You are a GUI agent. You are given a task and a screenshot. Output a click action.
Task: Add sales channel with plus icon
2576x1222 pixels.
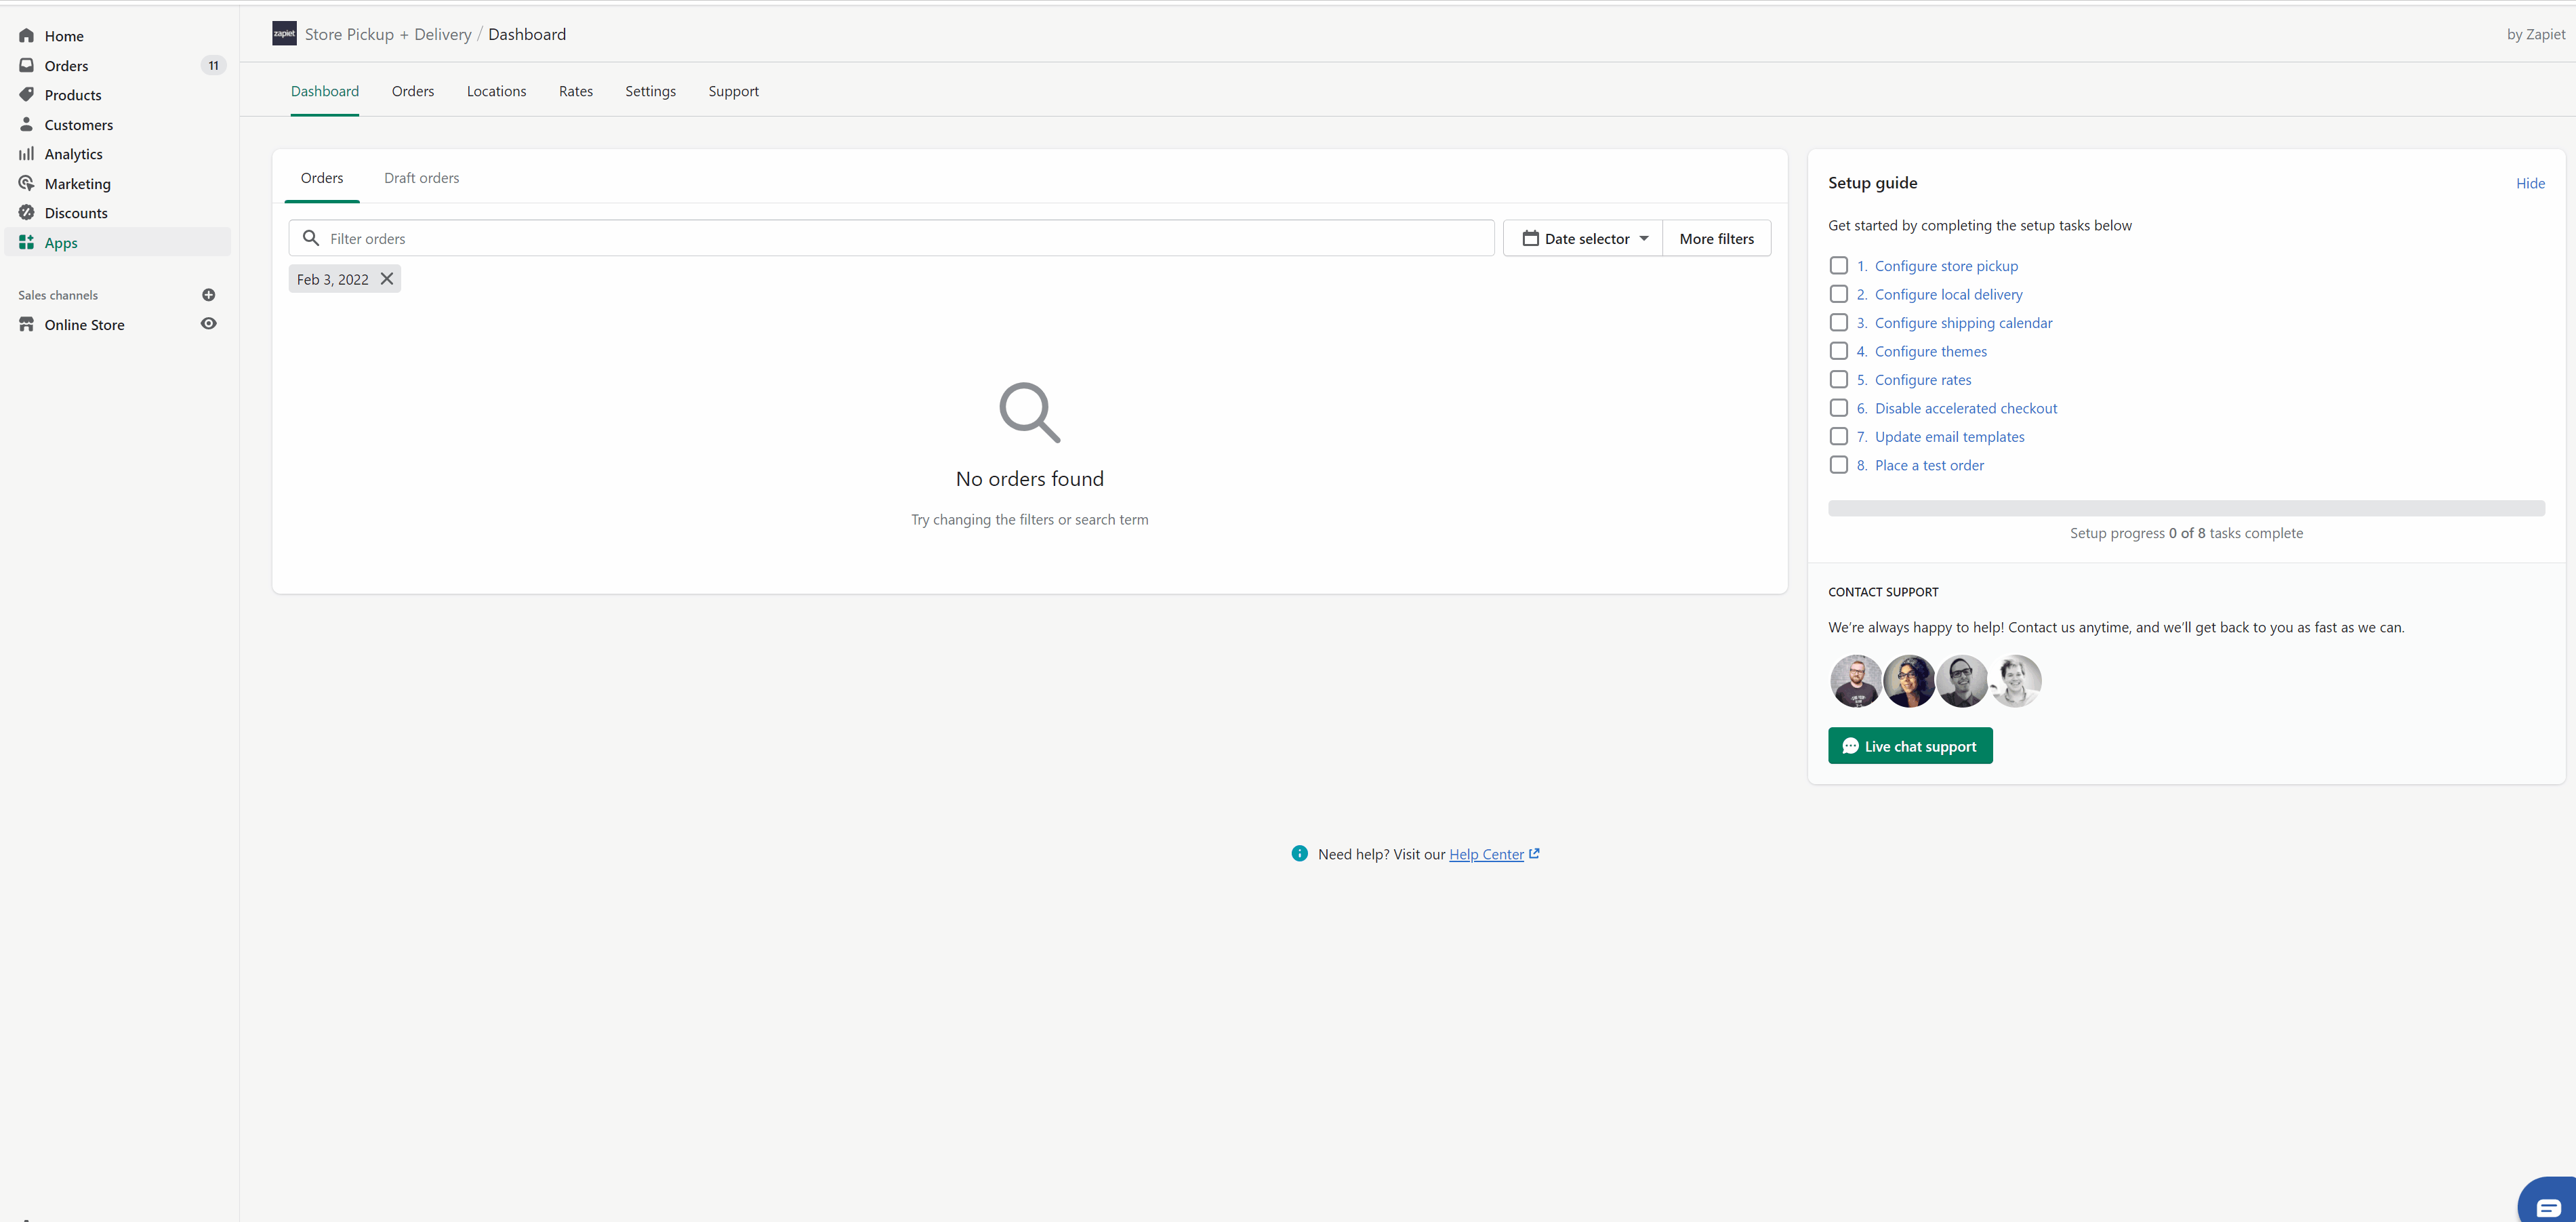tap(208, 295)
